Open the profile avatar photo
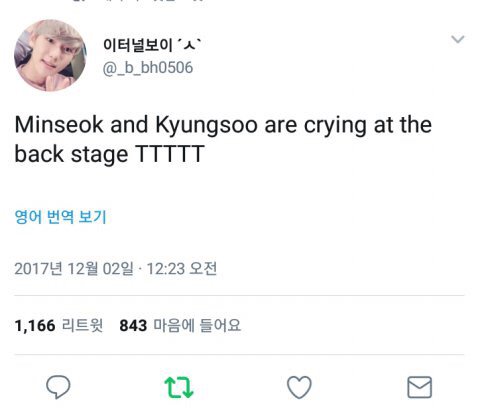The image size is (480, 408). click(x=50, y=55)
